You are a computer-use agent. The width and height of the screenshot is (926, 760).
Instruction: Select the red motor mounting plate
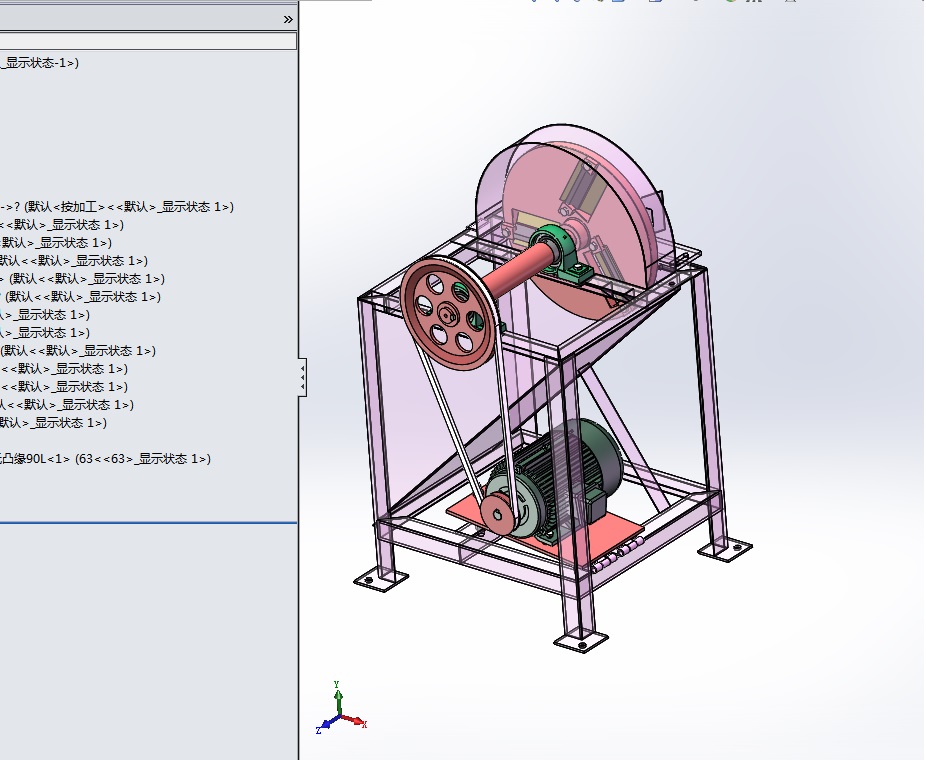tap(611, 534)
